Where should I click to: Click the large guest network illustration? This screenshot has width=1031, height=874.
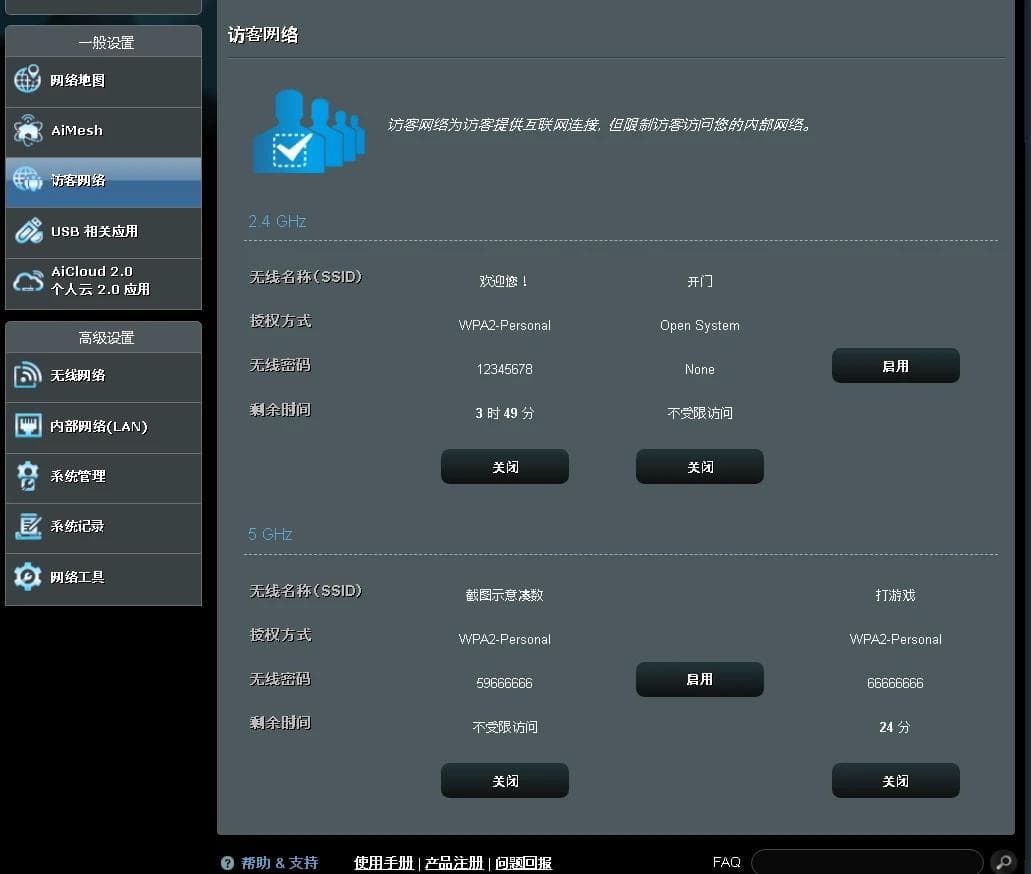coord(308,132)
